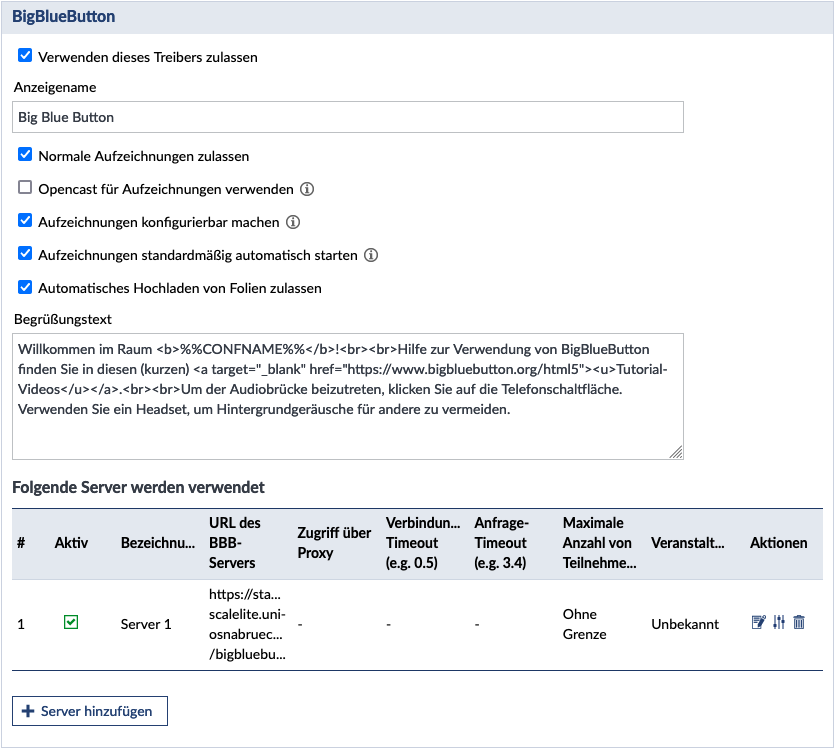Uncheck 'Automatisches Hochladen von Folien zulassen'
The image size is (835, 749).
[x=25, y=288]
